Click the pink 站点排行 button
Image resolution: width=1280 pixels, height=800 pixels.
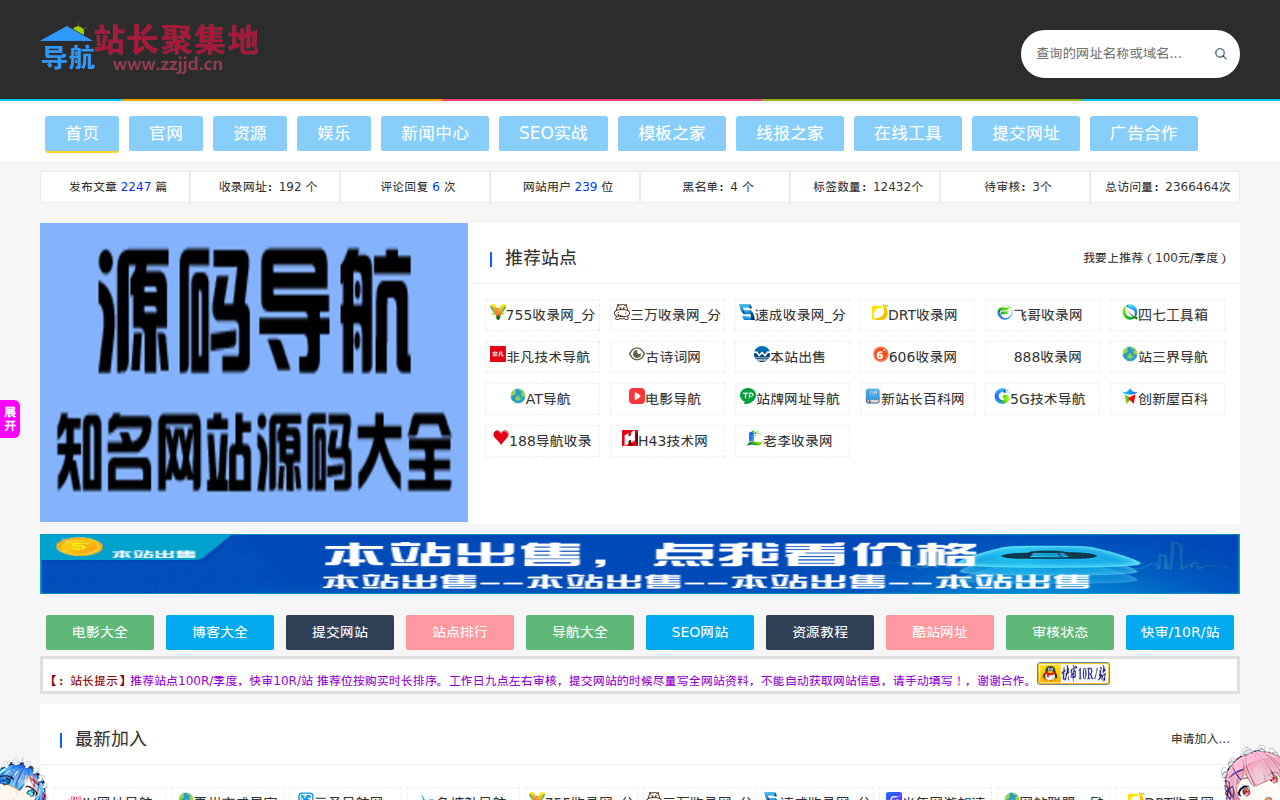[x=460, y=633]
